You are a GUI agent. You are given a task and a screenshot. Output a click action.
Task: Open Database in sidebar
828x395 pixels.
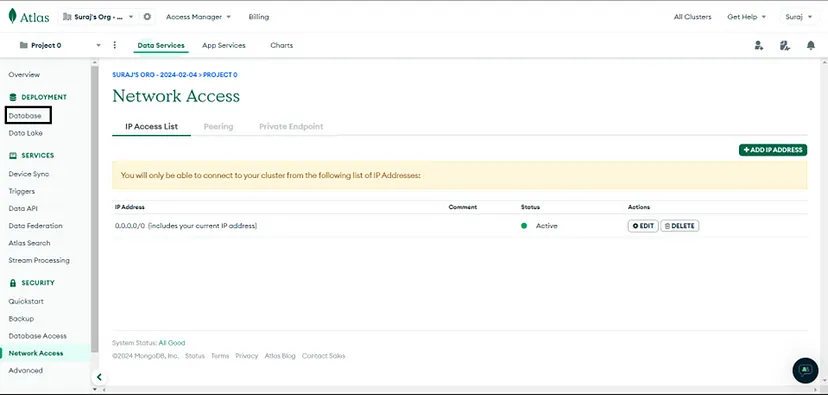point(25,116)
